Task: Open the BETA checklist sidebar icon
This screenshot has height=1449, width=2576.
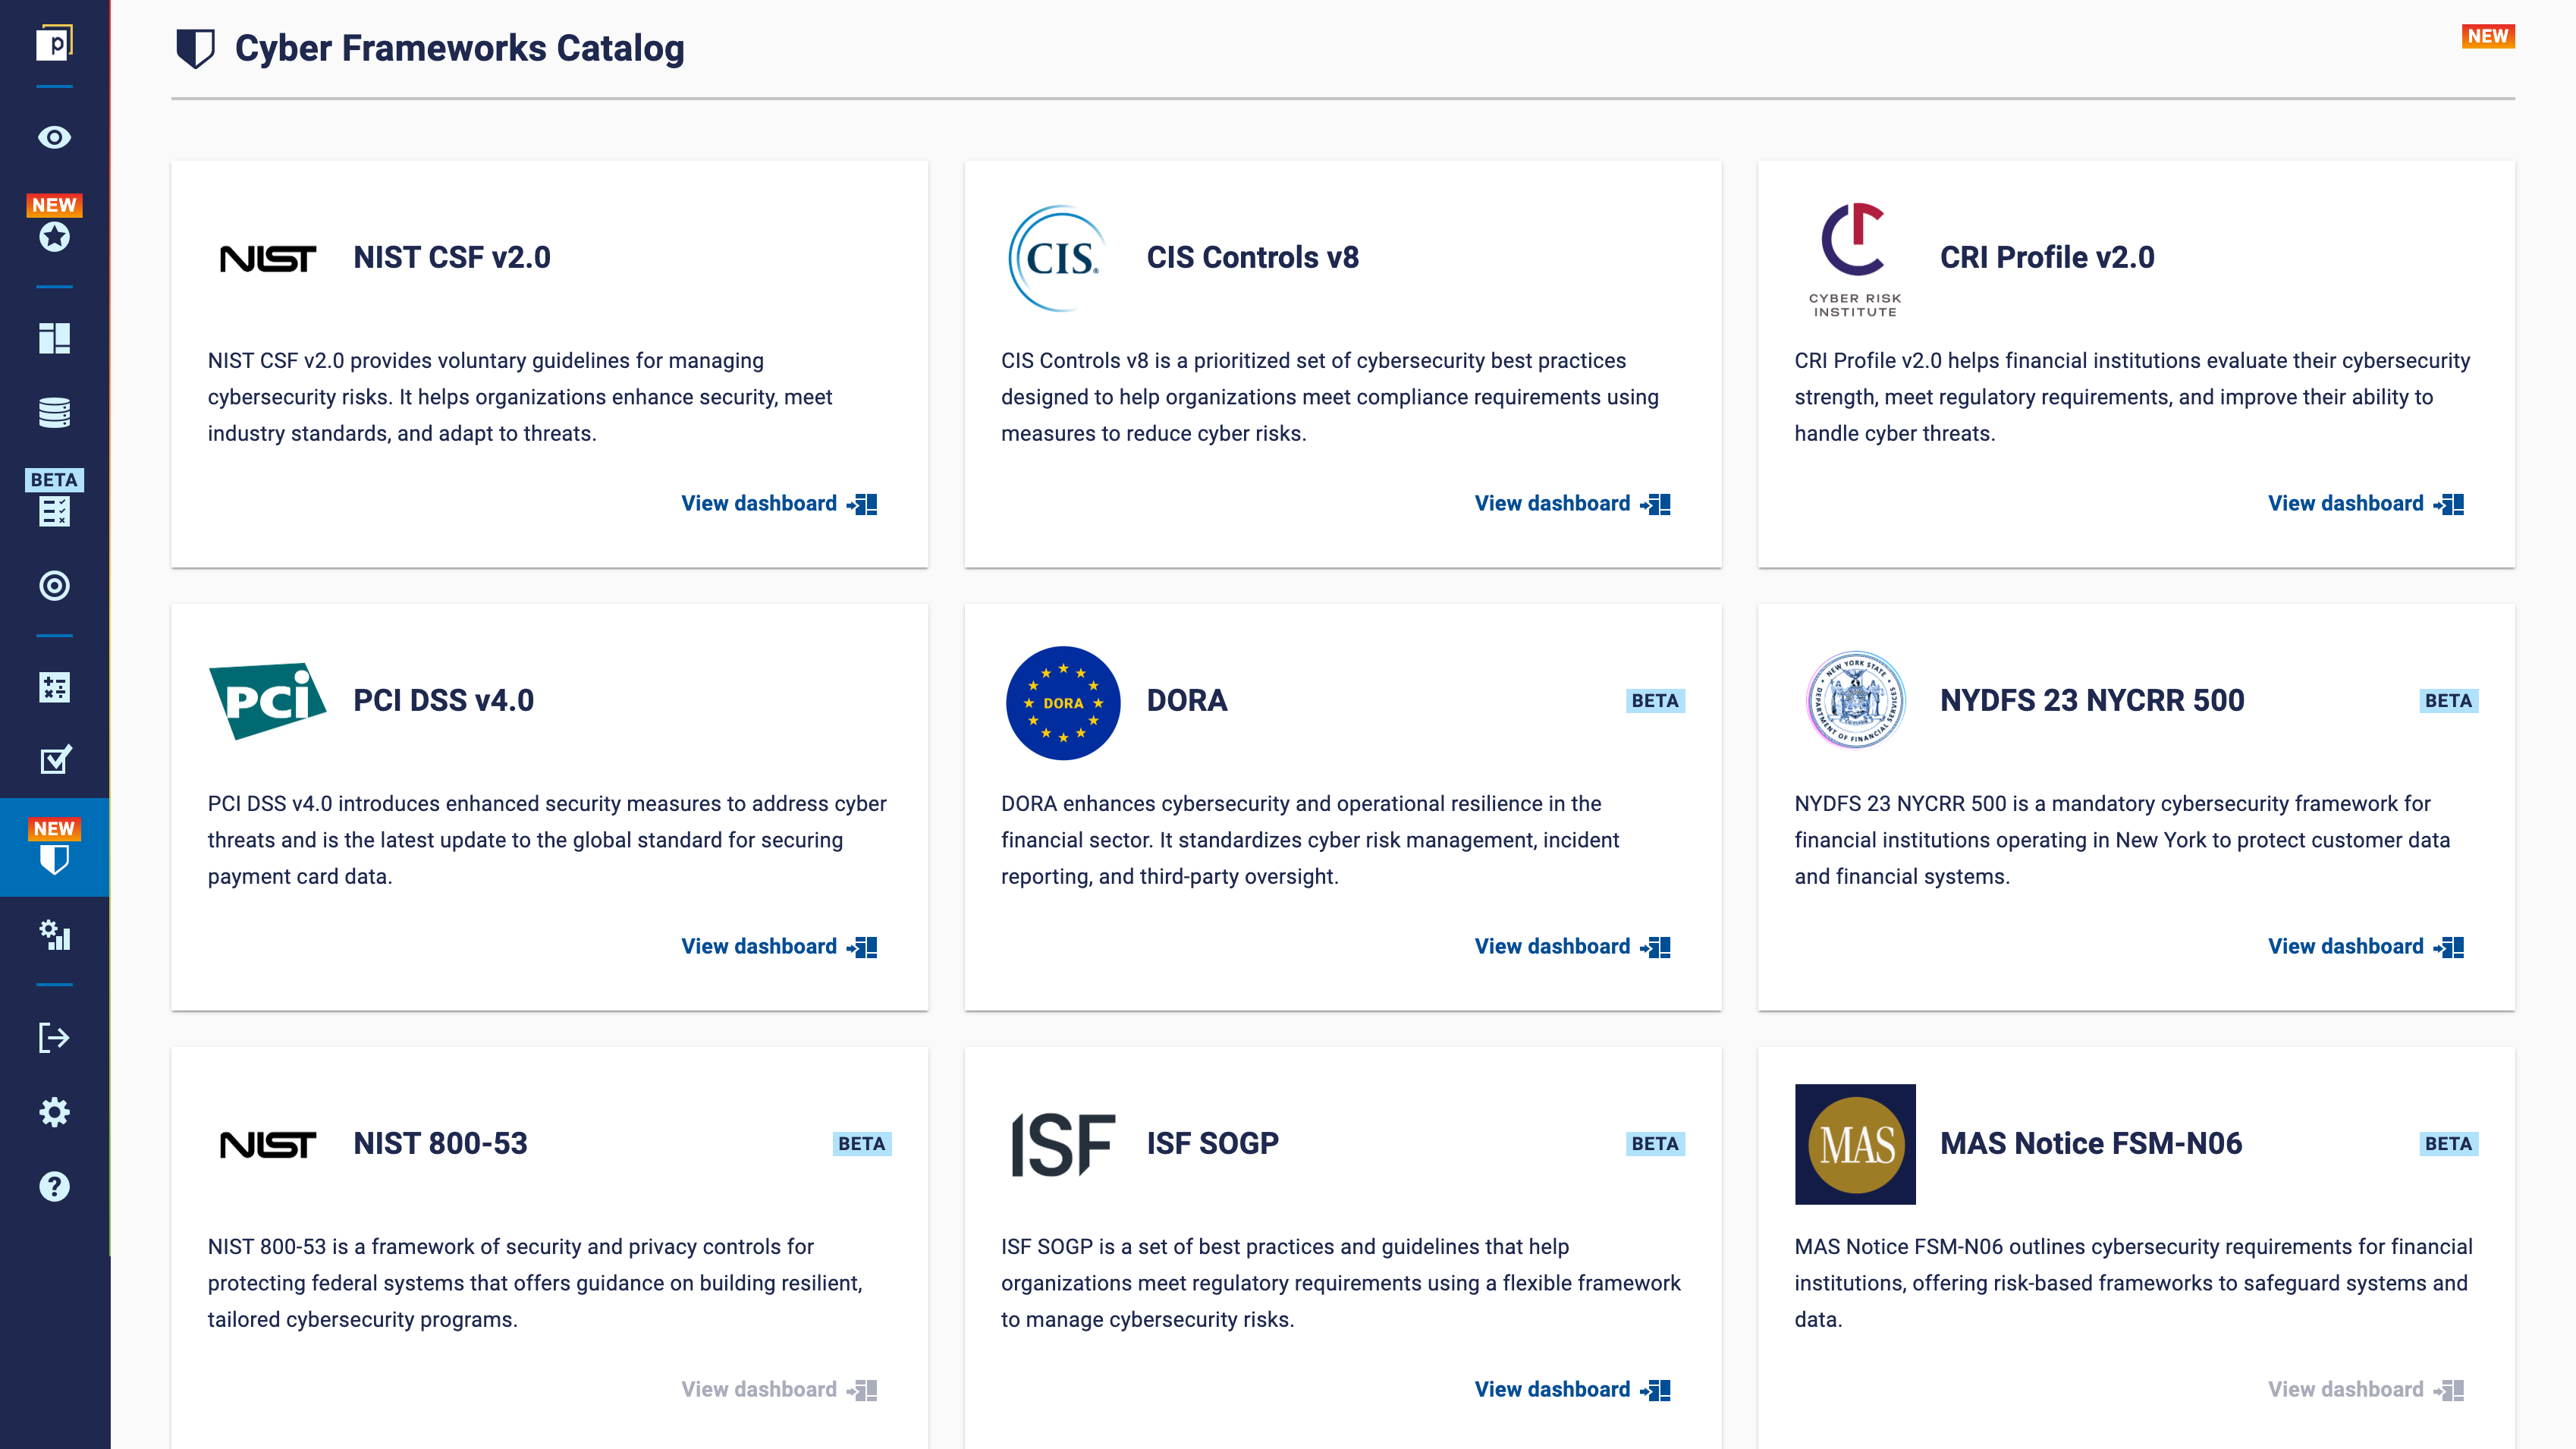Action: click(54, 511)
